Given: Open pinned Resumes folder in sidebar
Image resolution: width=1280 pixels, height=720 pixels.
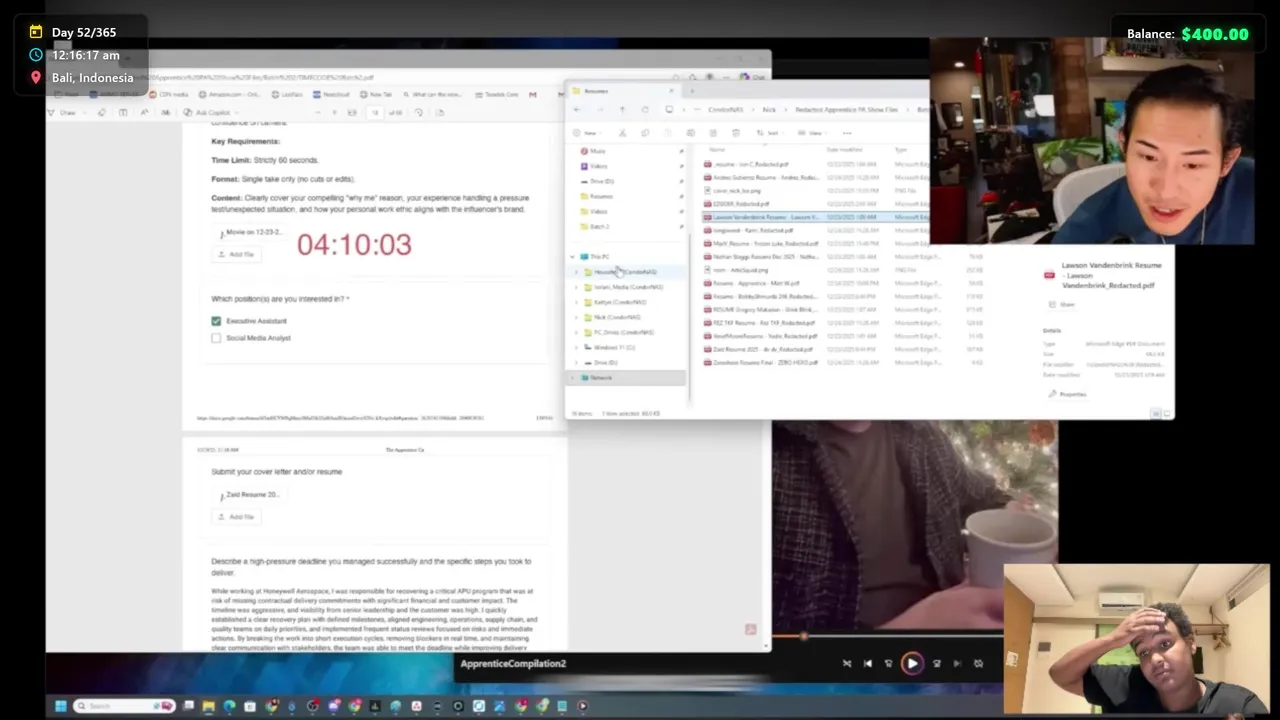Looking at the screenshot, I should (x=601, y=196).
